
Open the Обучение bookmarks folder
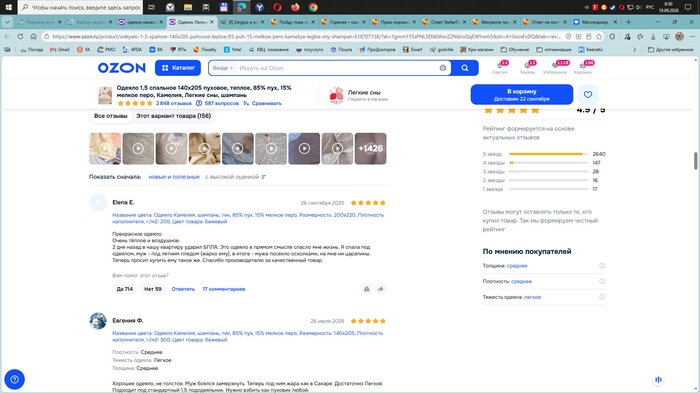click(515, 50)
